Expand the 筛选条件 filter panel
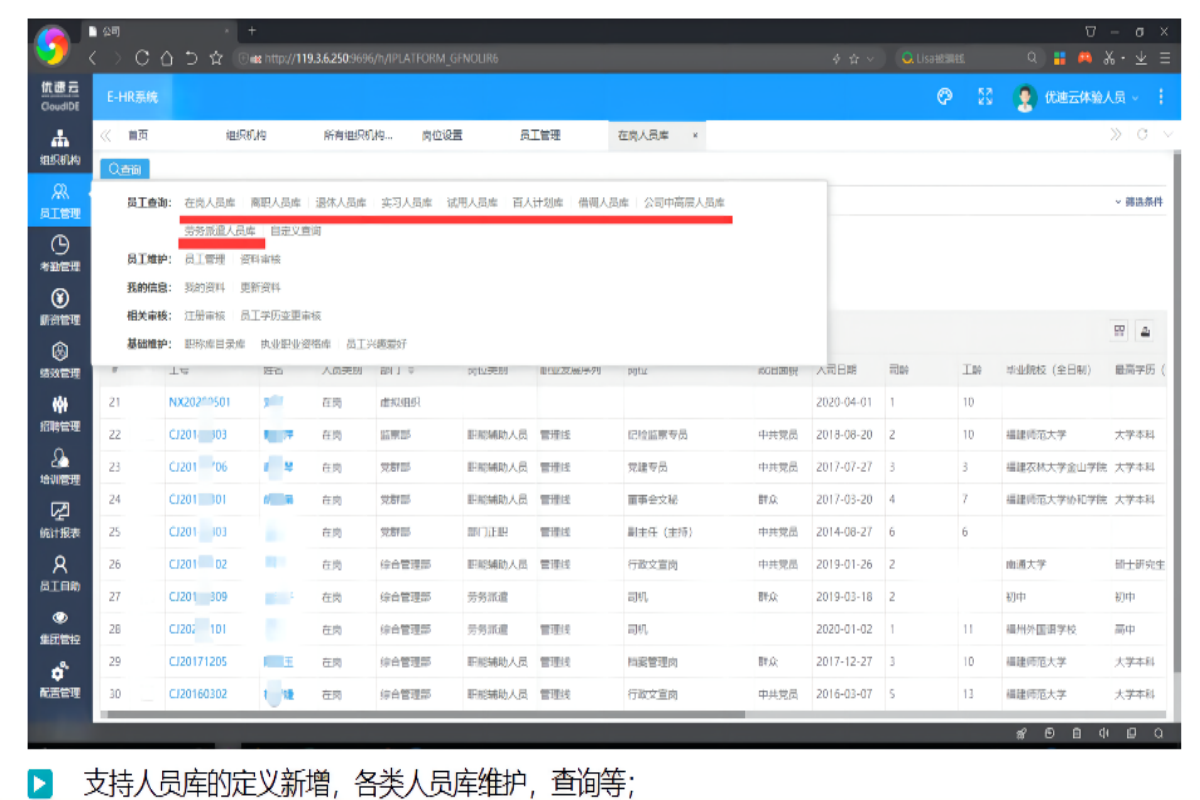This screenshot has width=1200, height=800. tap(1138, 202)
